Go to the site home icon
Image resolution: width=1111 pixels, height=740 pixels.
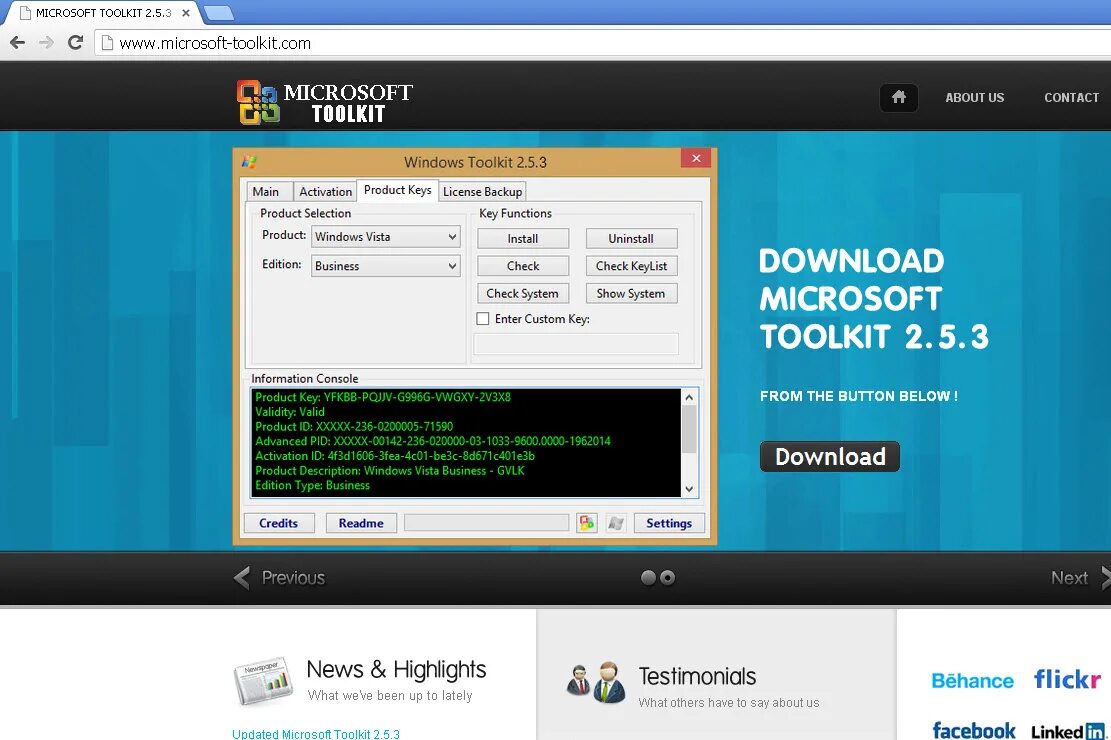pos(898,97)
